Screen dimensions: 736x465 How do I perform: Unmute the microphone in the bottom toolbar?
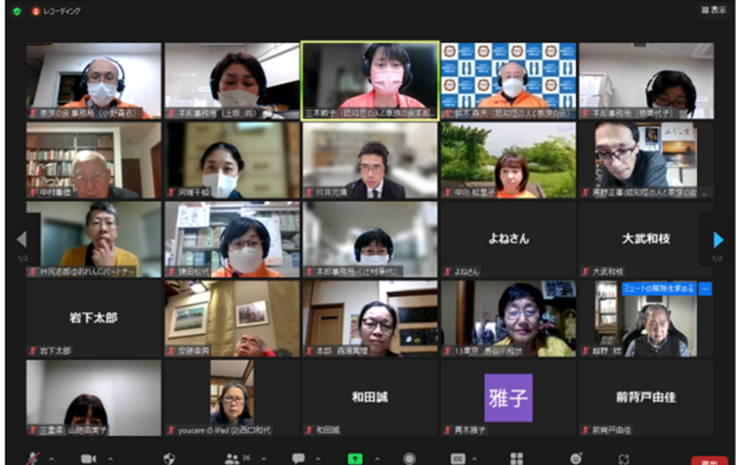click(33, 458)
